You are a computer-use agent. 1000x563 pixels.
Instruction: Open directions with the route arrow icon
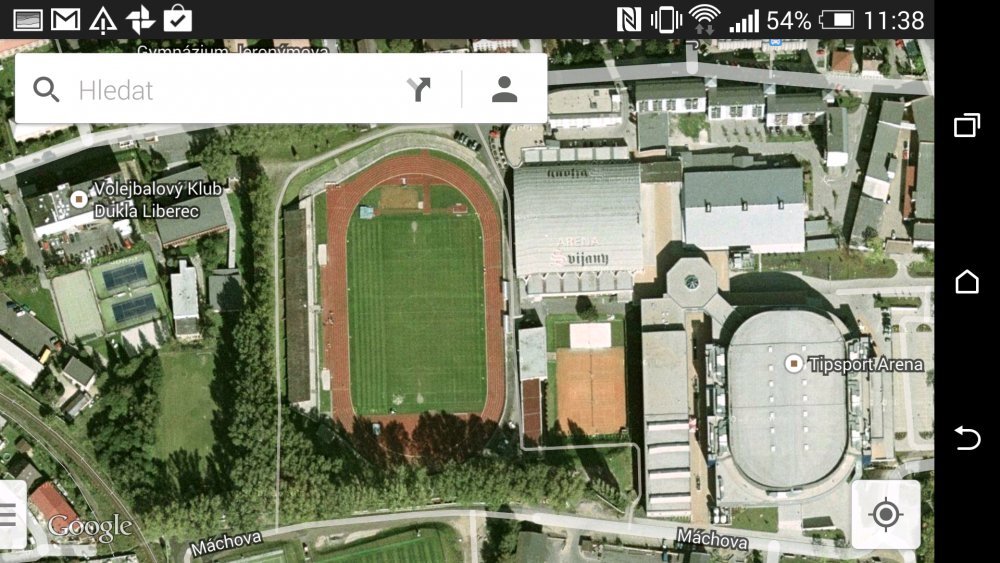pos(418,89)
